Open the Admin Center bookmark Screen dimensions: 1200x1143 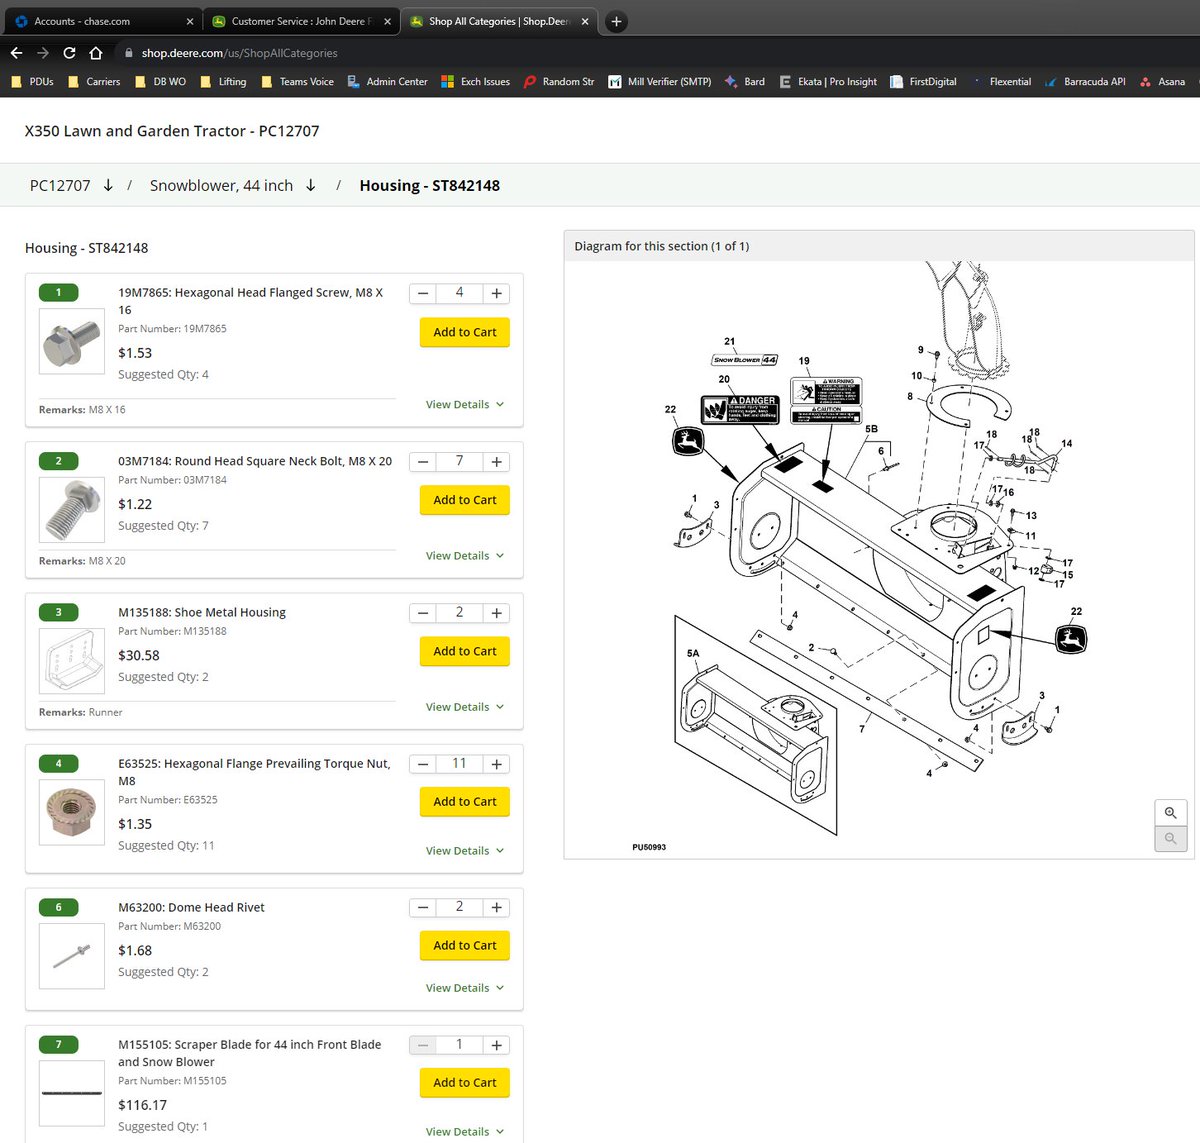pyautogui.click(x=387, y=82)
